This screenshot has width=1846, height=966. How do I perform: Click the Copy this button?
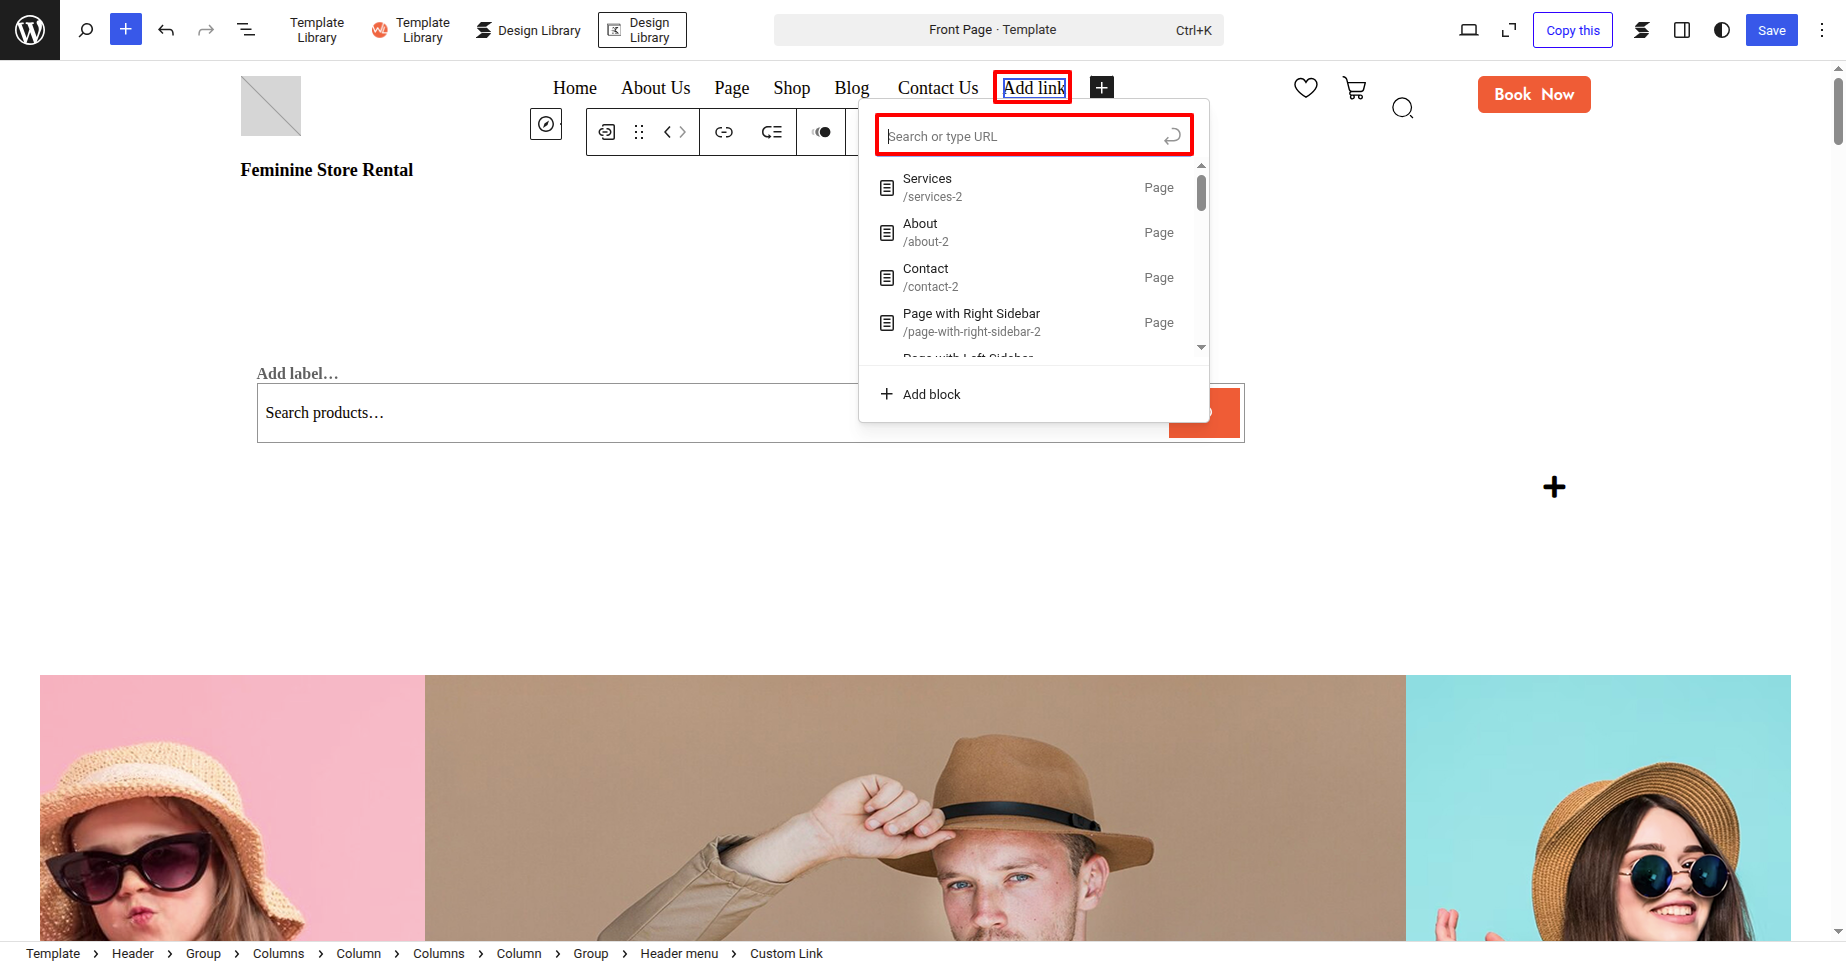pos(1572,30)
